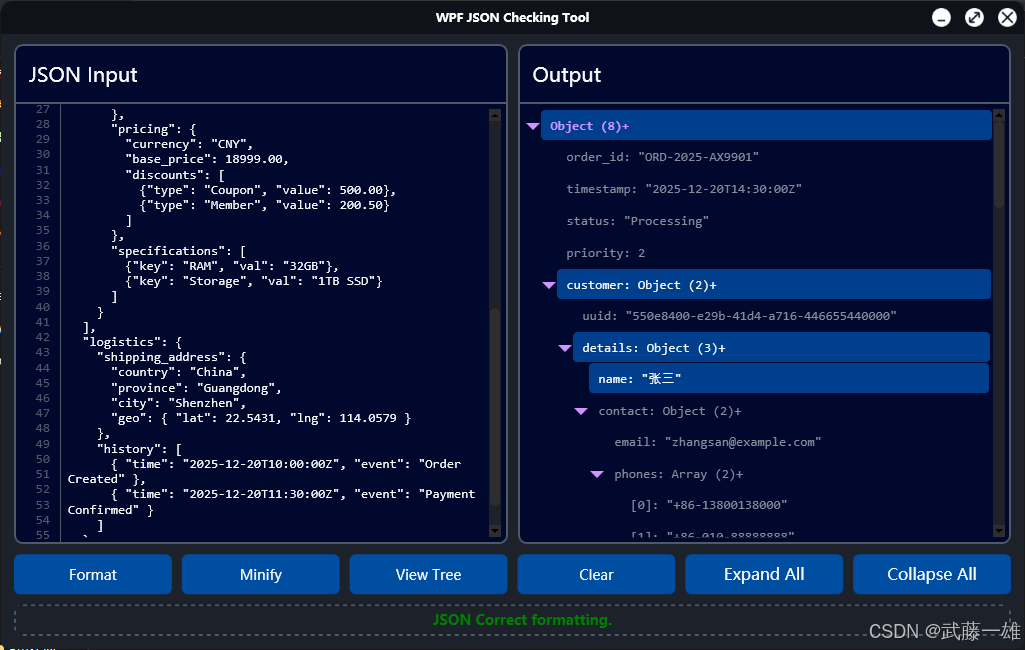
Task: Select the timestamp tree row
Action: [x=684, y=189]
